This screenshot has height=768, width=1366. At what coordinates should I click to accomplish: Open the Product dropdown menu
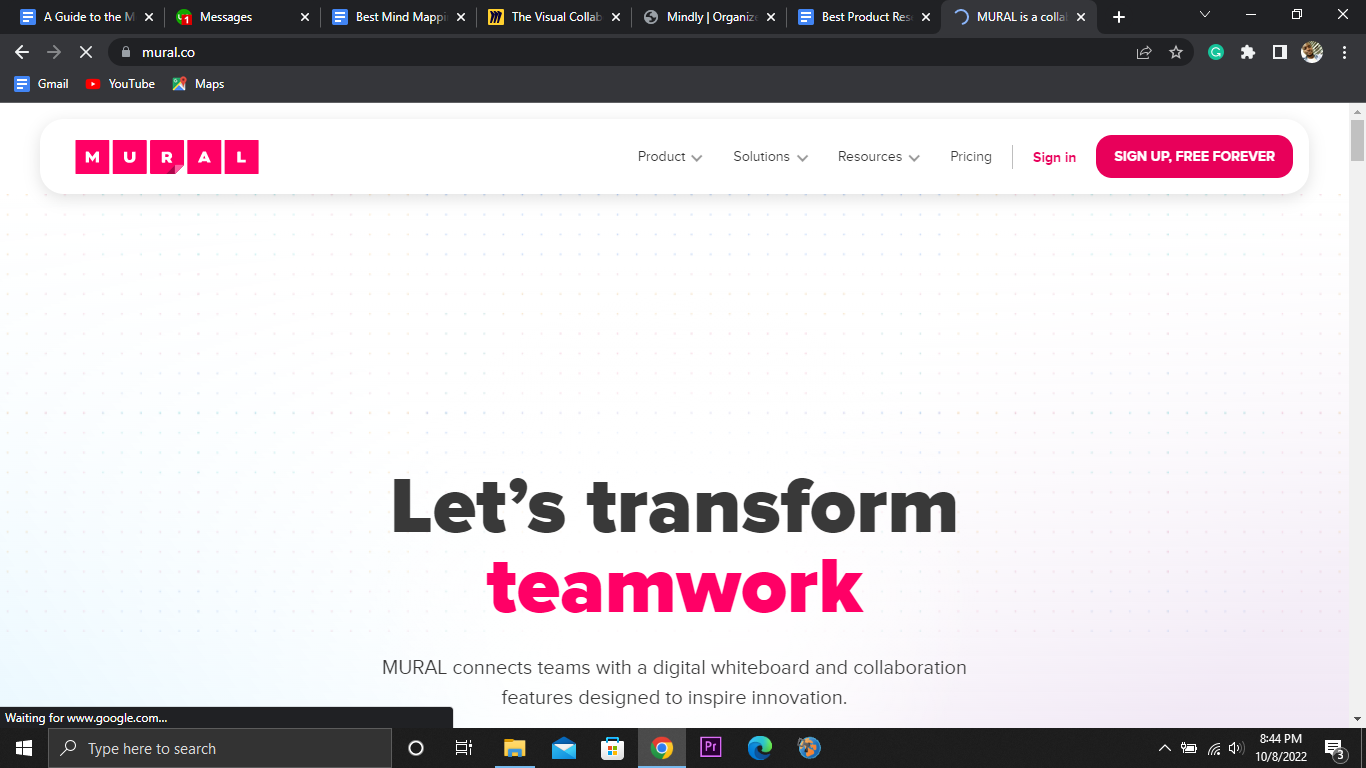(x=670, y=157)
